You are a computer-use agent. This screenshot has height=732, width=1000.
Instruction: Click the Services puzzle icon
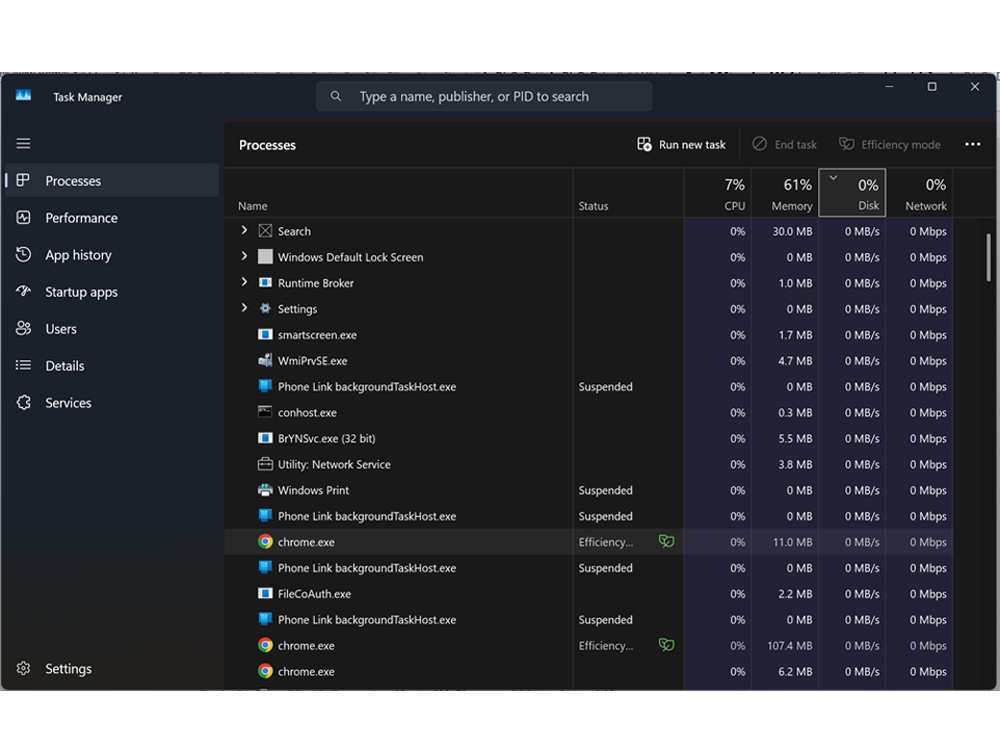(x=24, y=403)
